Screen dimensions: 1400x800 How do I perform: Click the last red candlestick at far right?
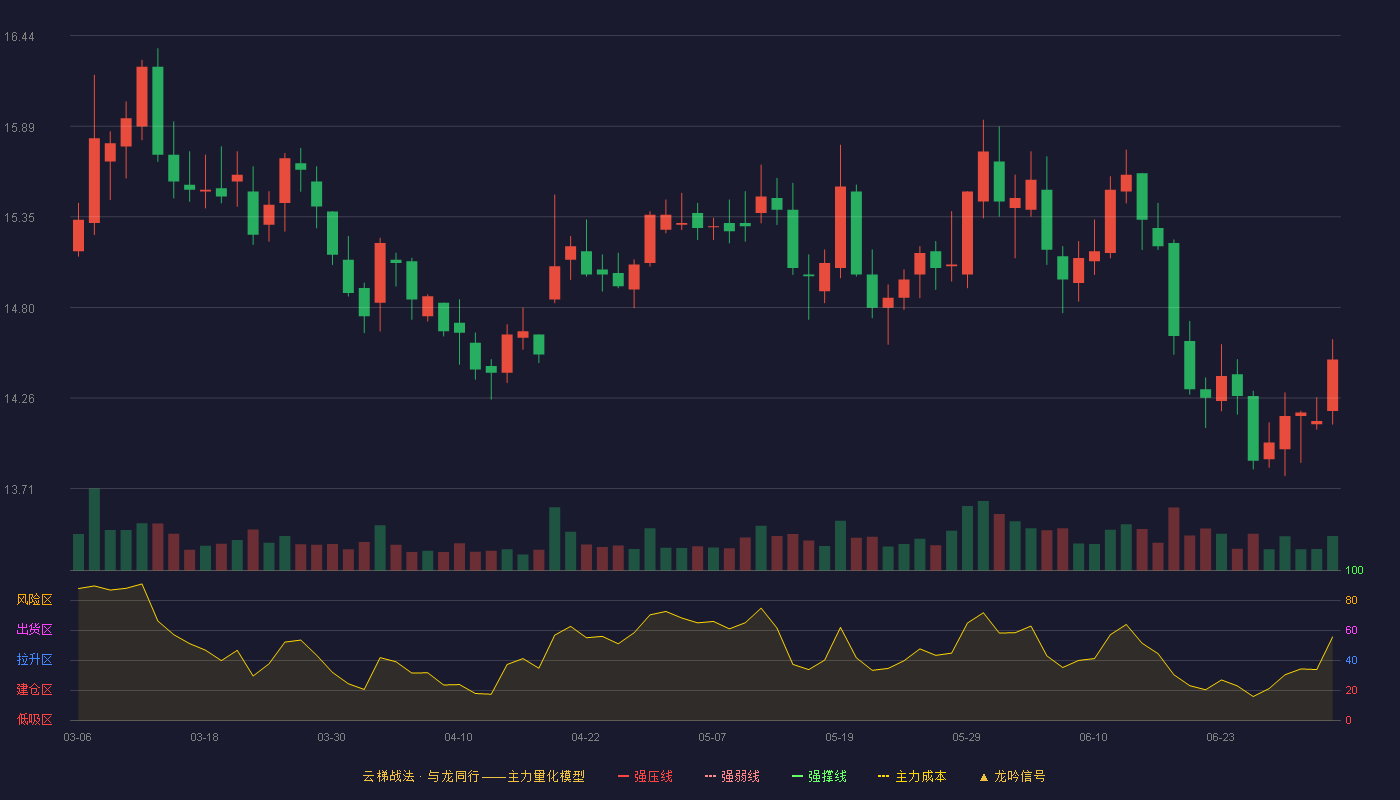[x=1332, y=385]
